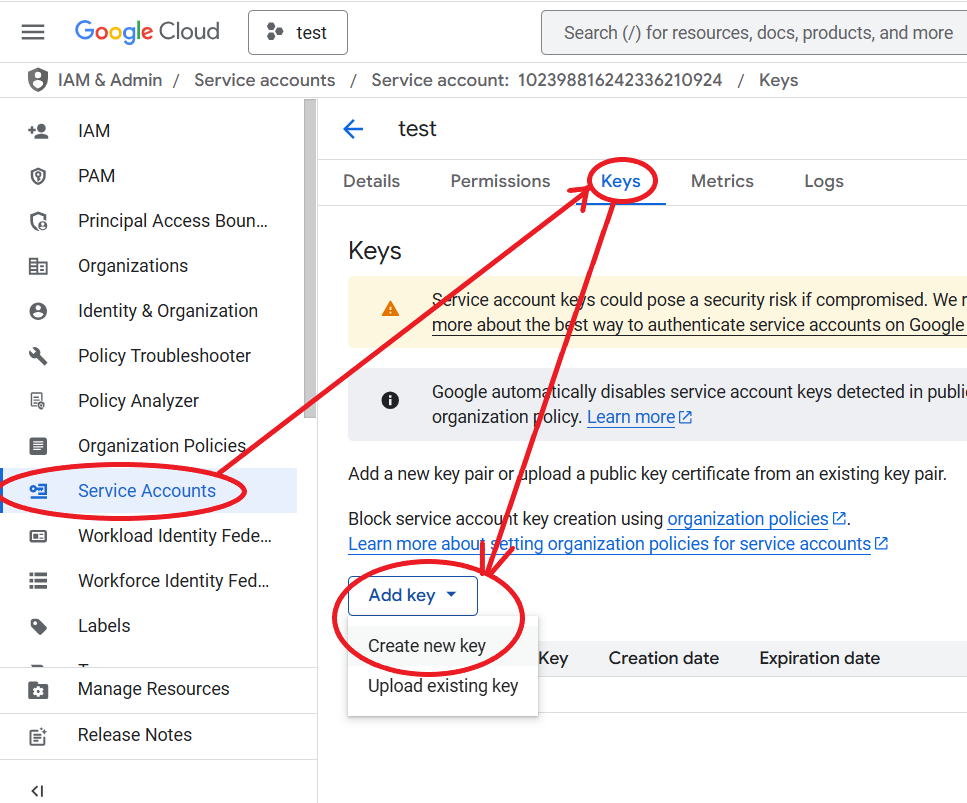Click the Labels tag icon
The image size is (967, 803).
click(38, 627)
